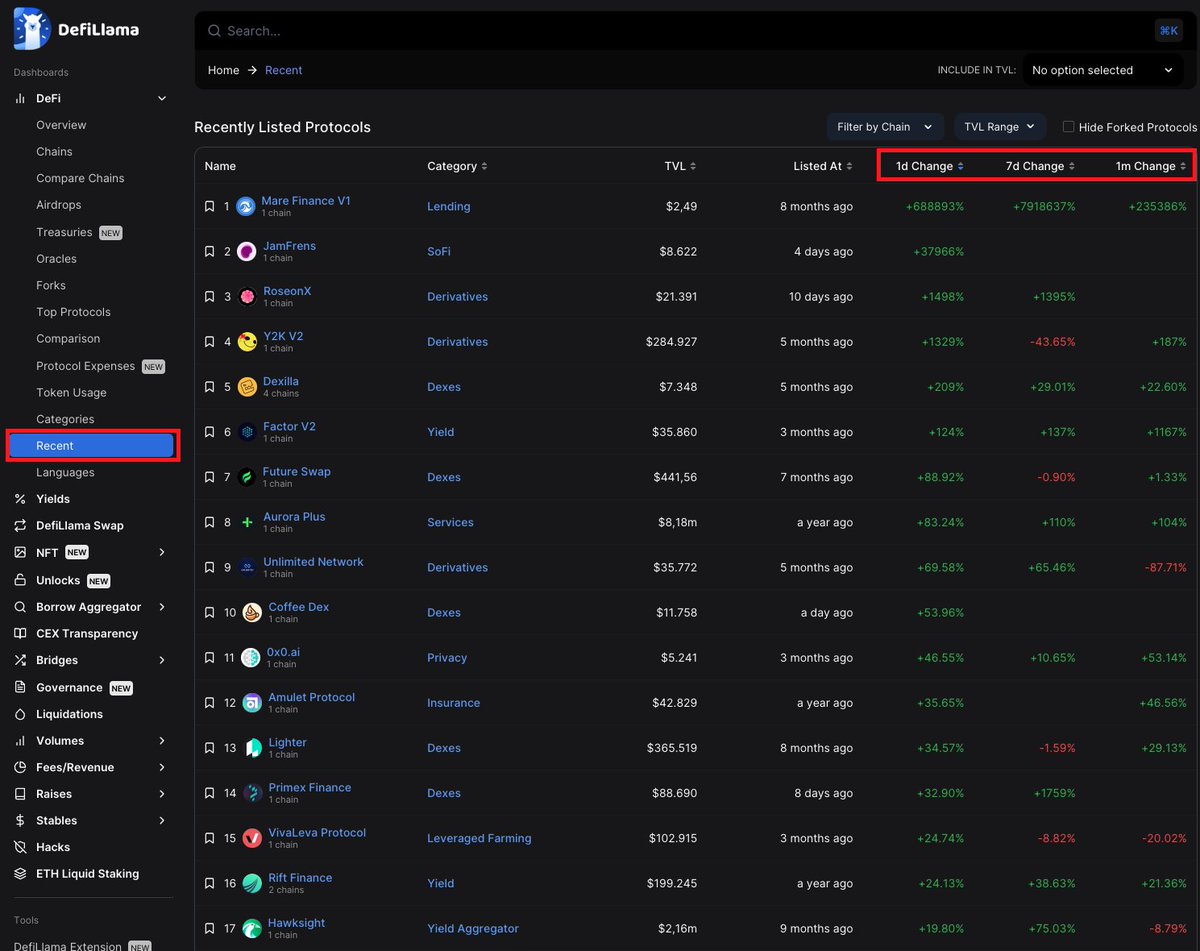The image size is (1200, 951).
Task: Expand the NFT sidebar section
Action: pyautogui.click(x=162, y=552)
